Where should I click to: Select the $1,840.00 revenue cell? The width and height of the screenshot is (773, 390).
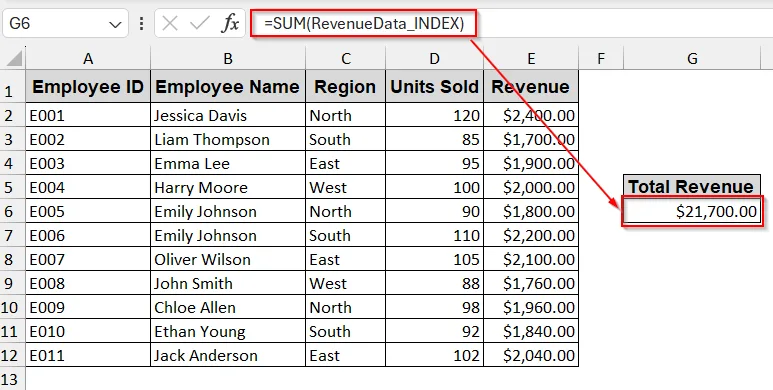coord(531,331)
